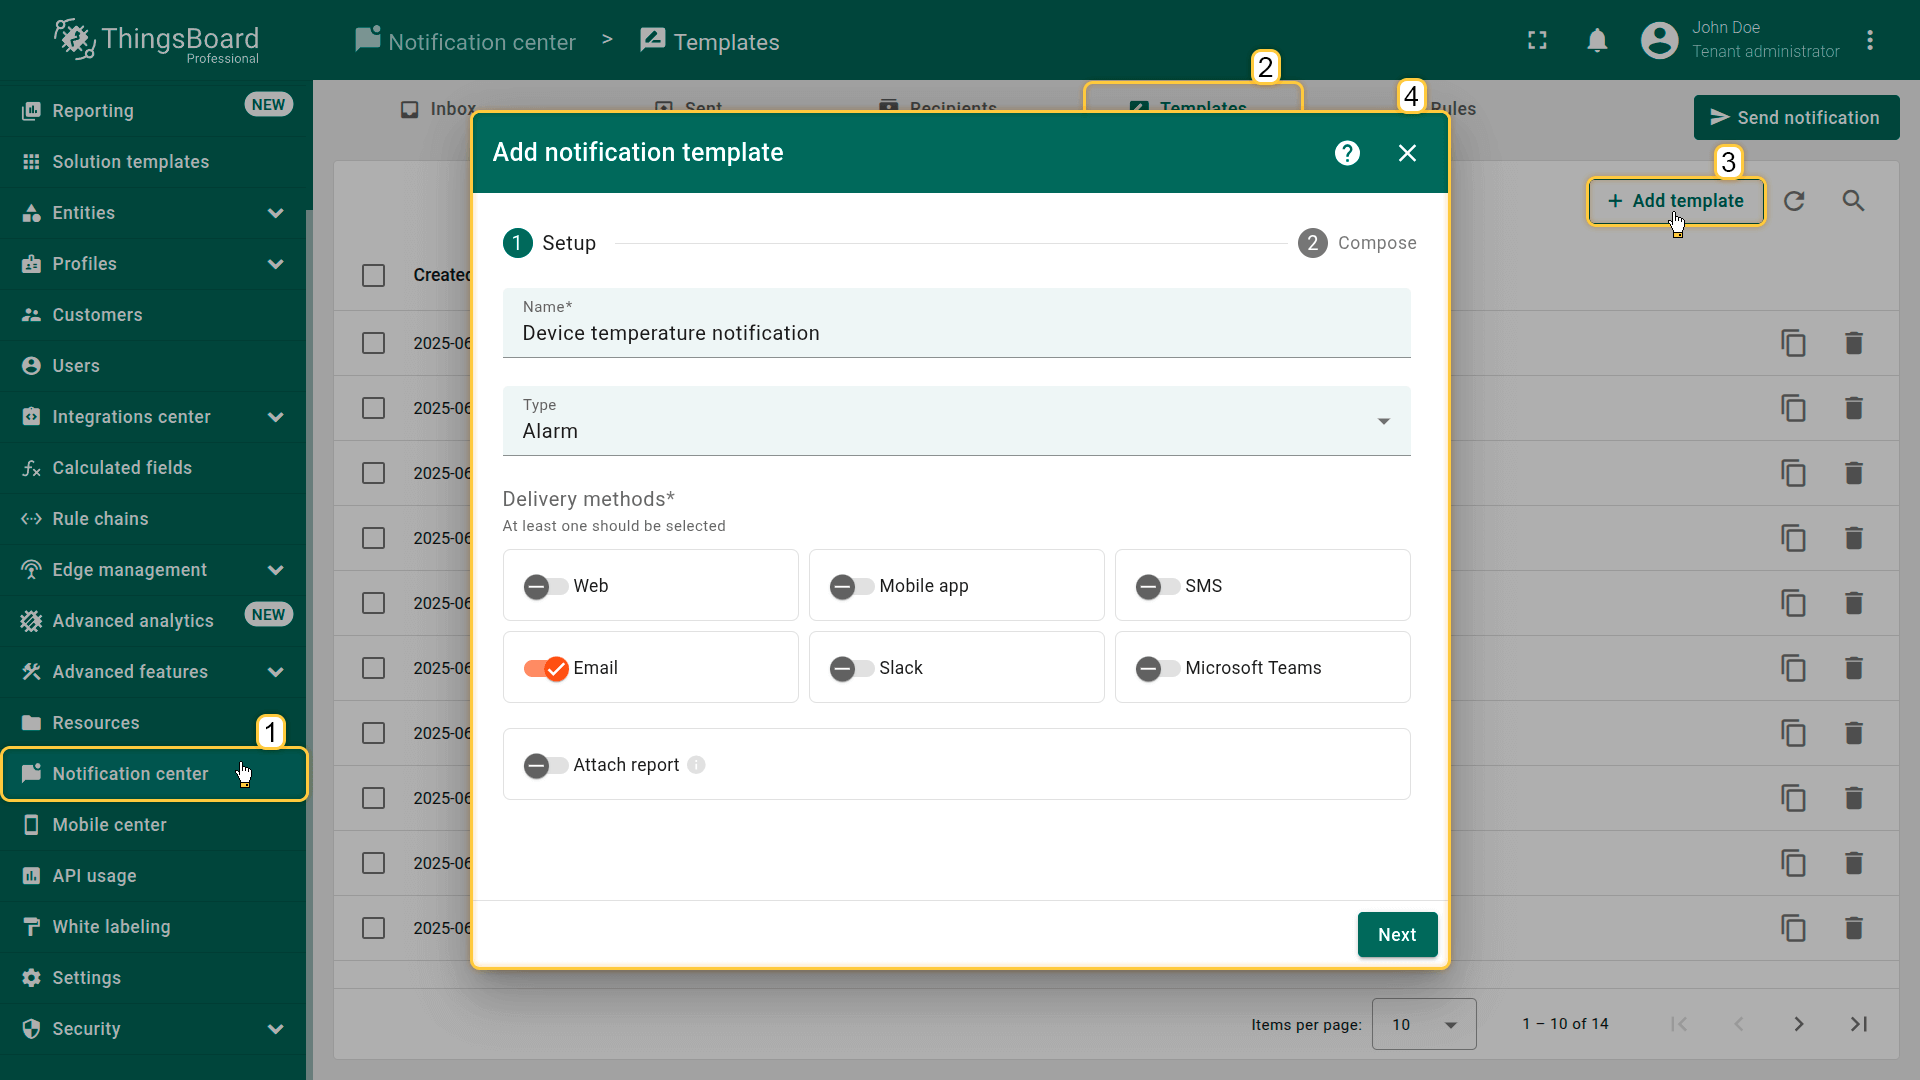Open search using magnifier icon
This screenshot has width=1920, height=1080.
pos(1853,201)
